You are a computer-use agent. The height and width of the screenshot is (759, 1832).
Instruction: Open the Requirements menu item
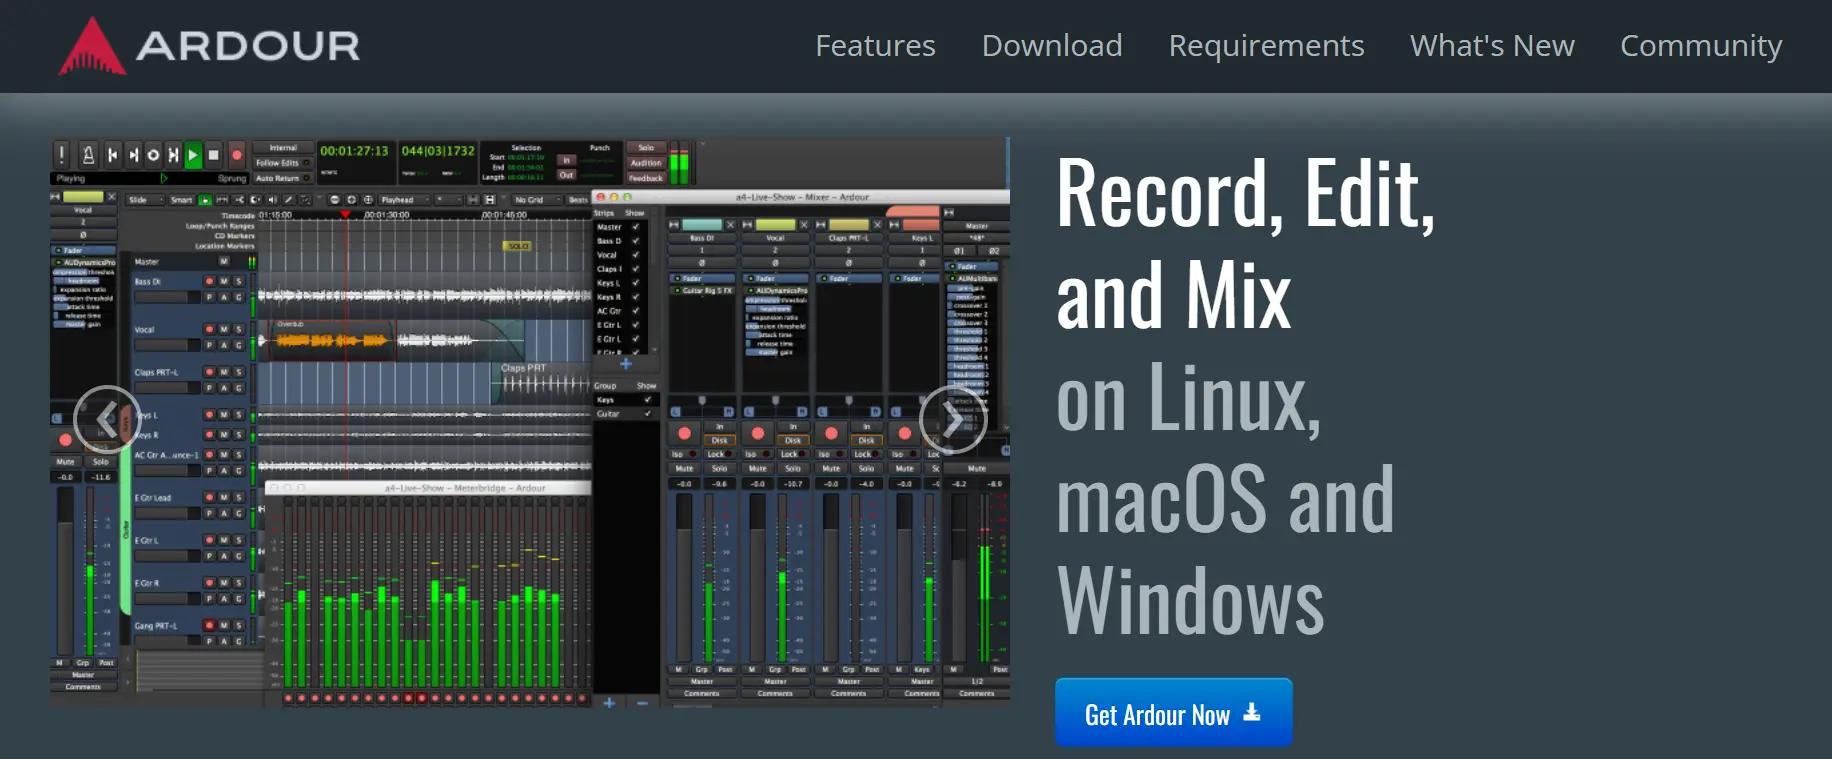click(x=1266, y=46)
